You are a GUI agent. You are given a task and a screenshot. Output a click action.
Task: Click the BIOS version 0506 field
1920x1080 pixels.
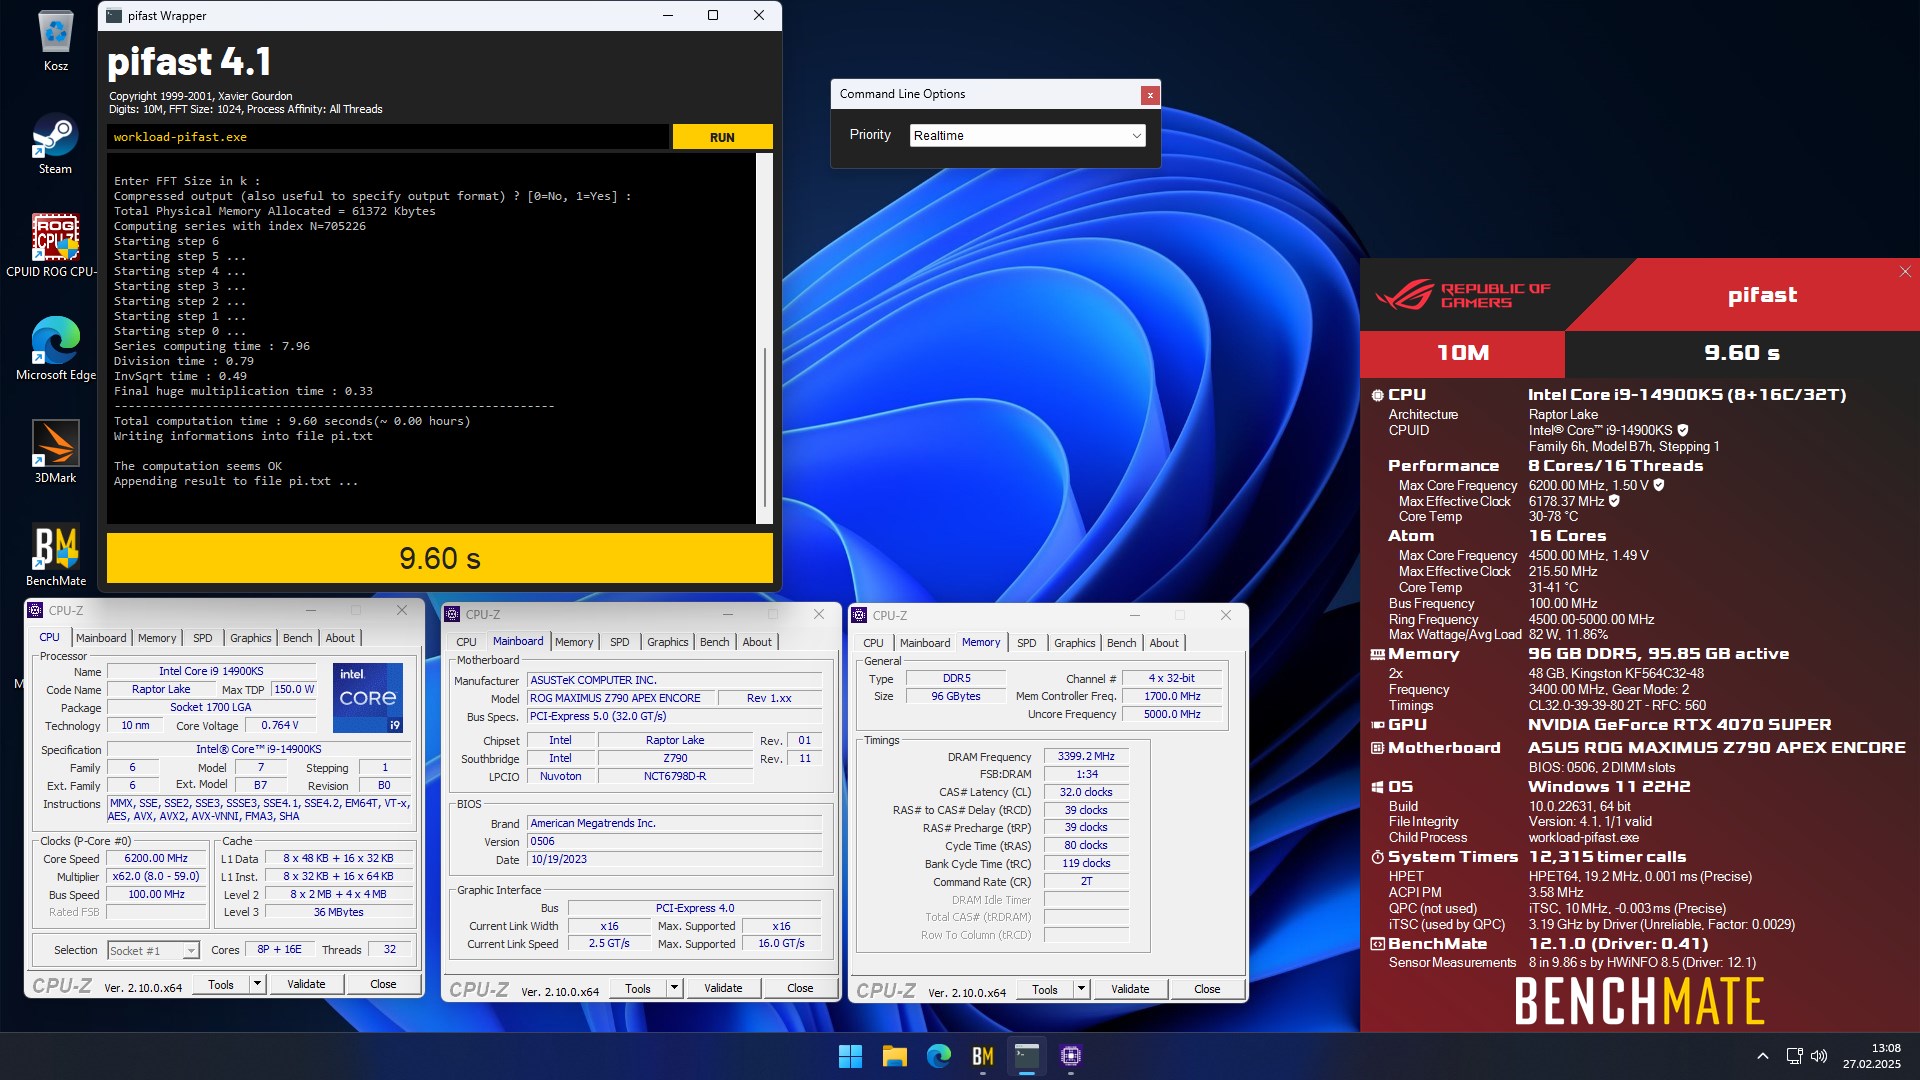coord(675,842)
